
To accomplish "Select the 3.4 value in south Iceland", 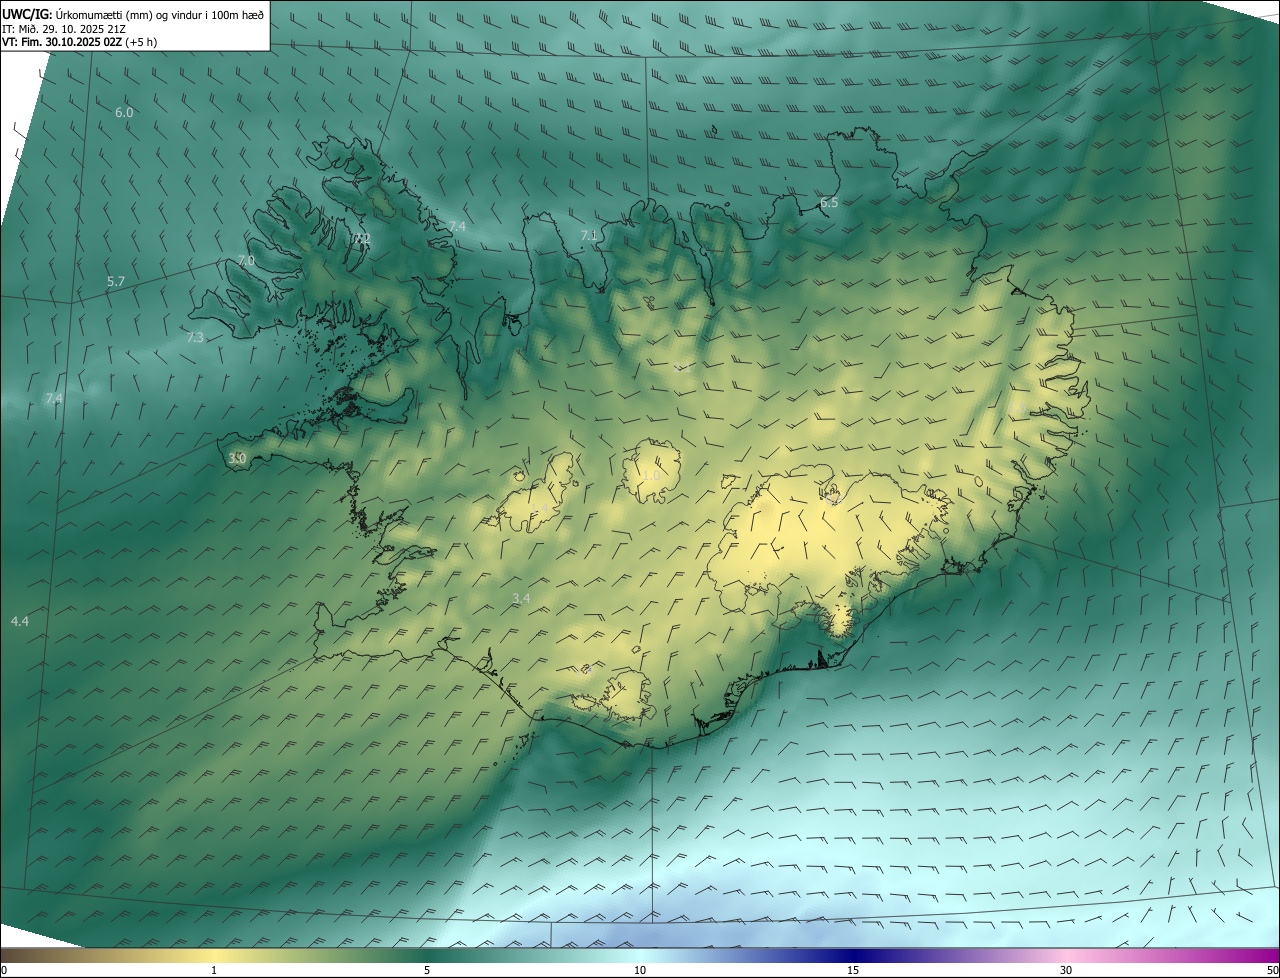I will 521,599.
